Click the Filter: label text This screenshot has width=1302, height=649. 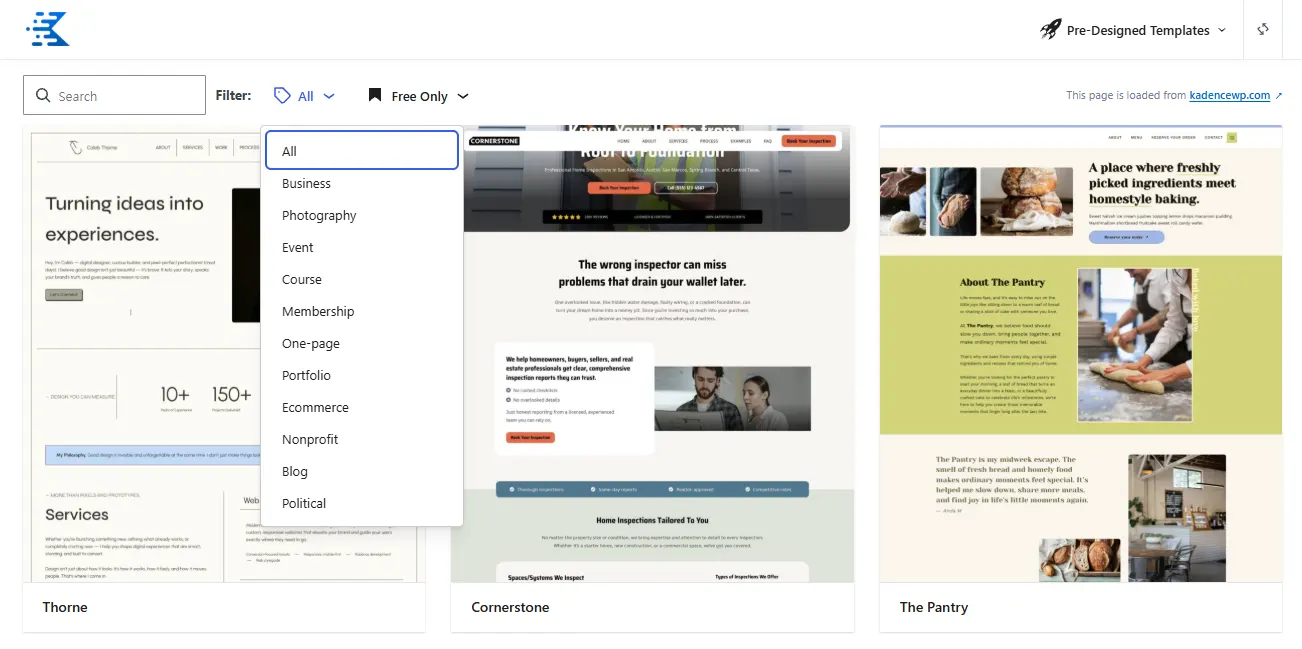(x=234, y=96)
